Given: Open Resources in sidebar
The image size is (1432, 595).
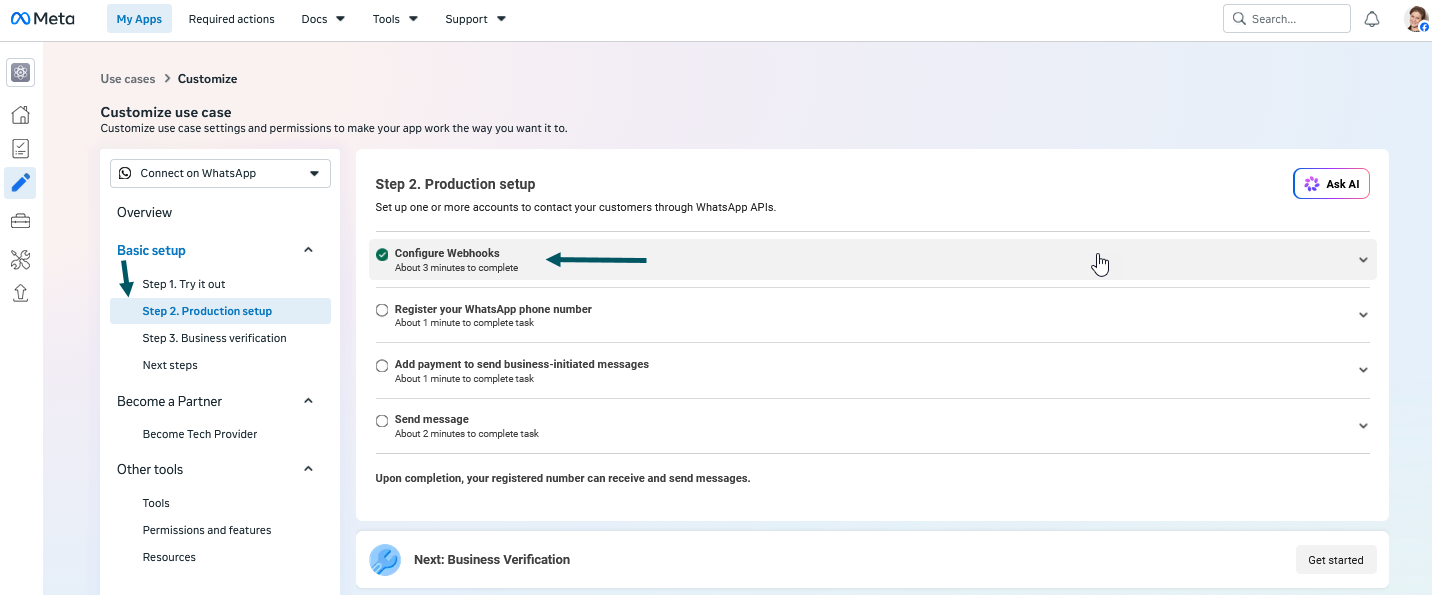Looking at the screenshot, I should [x=169, y=557].
